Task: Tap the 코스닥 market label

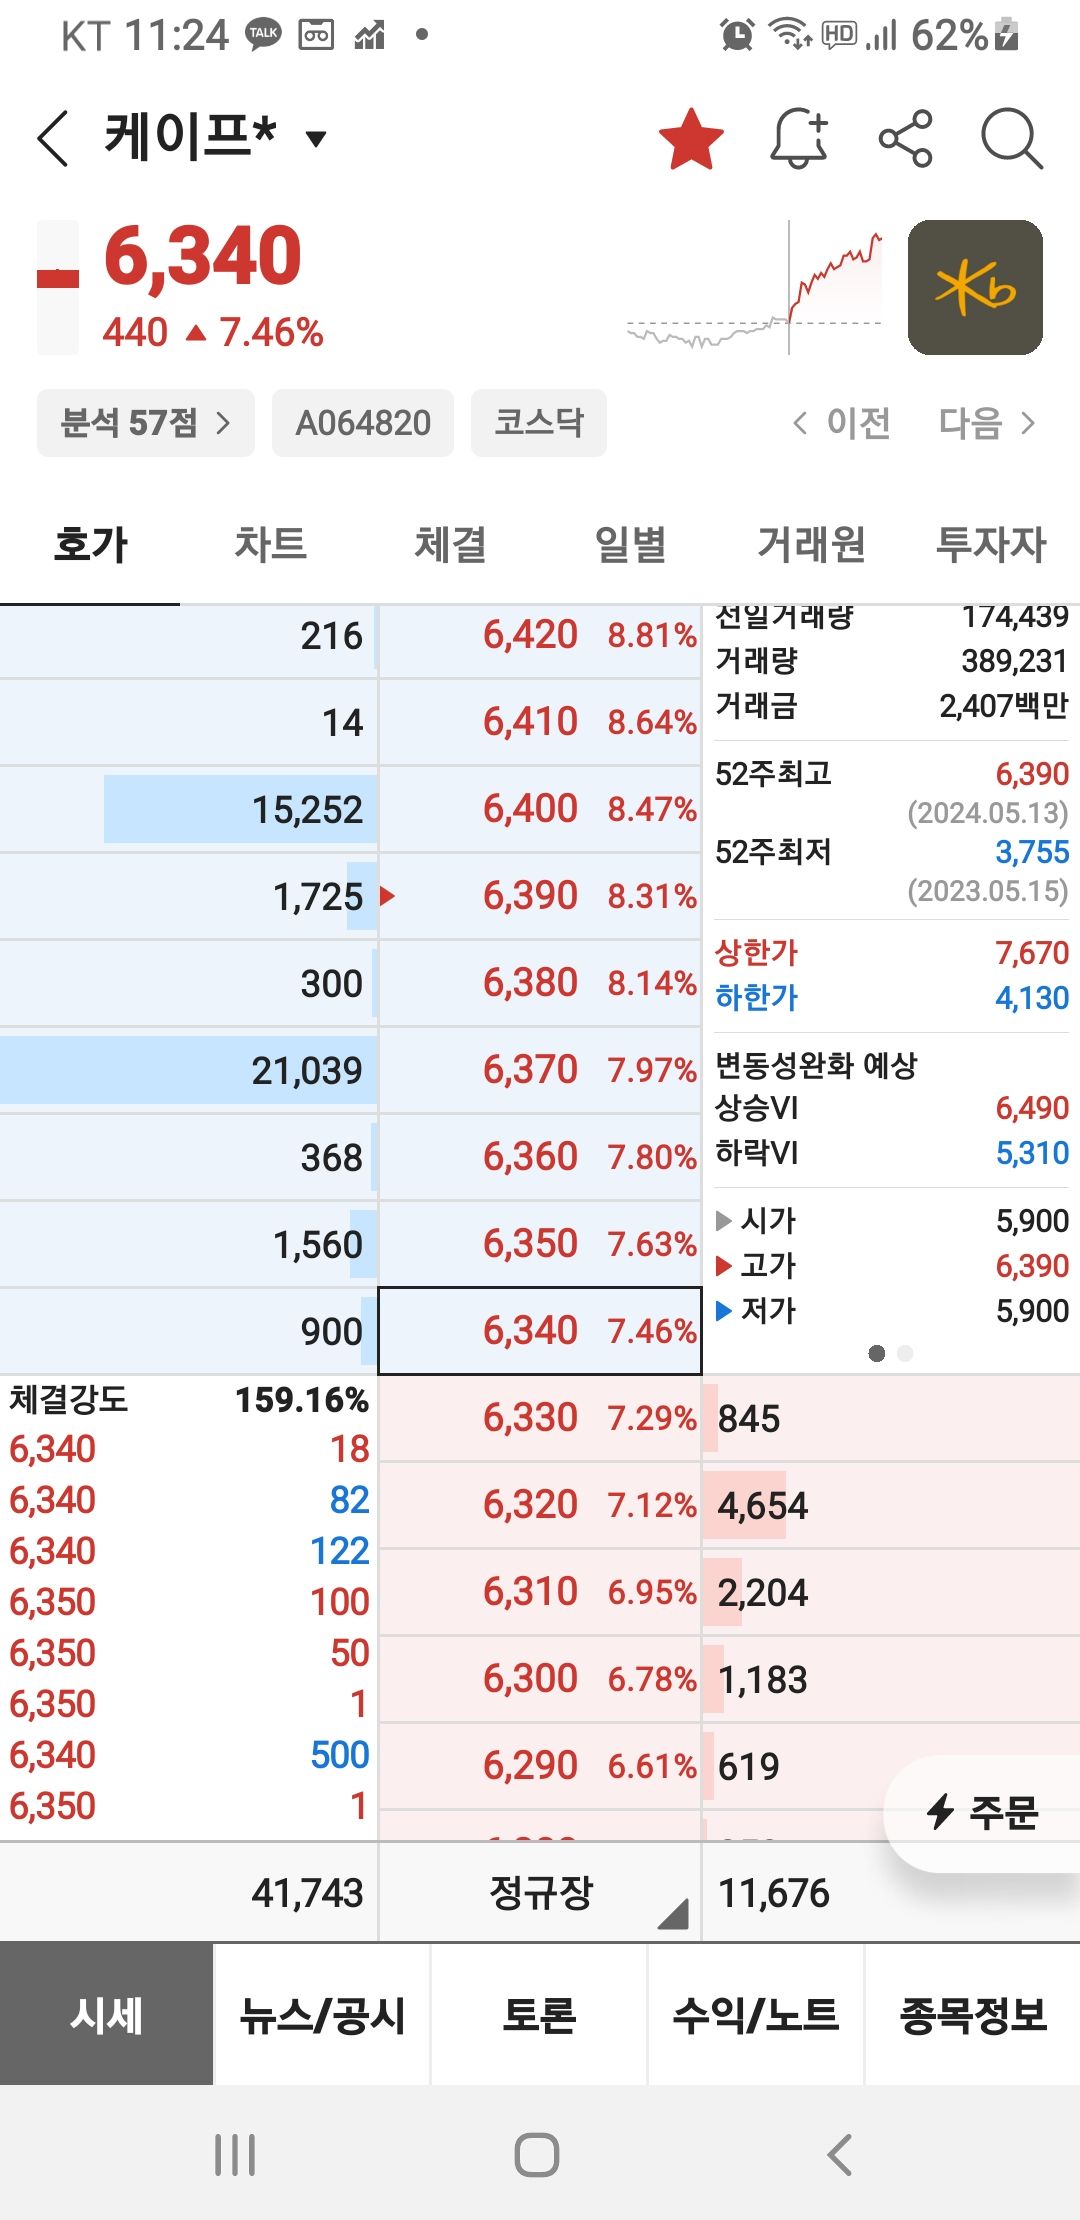Action: pyautogui.click(x=538, y=422)
